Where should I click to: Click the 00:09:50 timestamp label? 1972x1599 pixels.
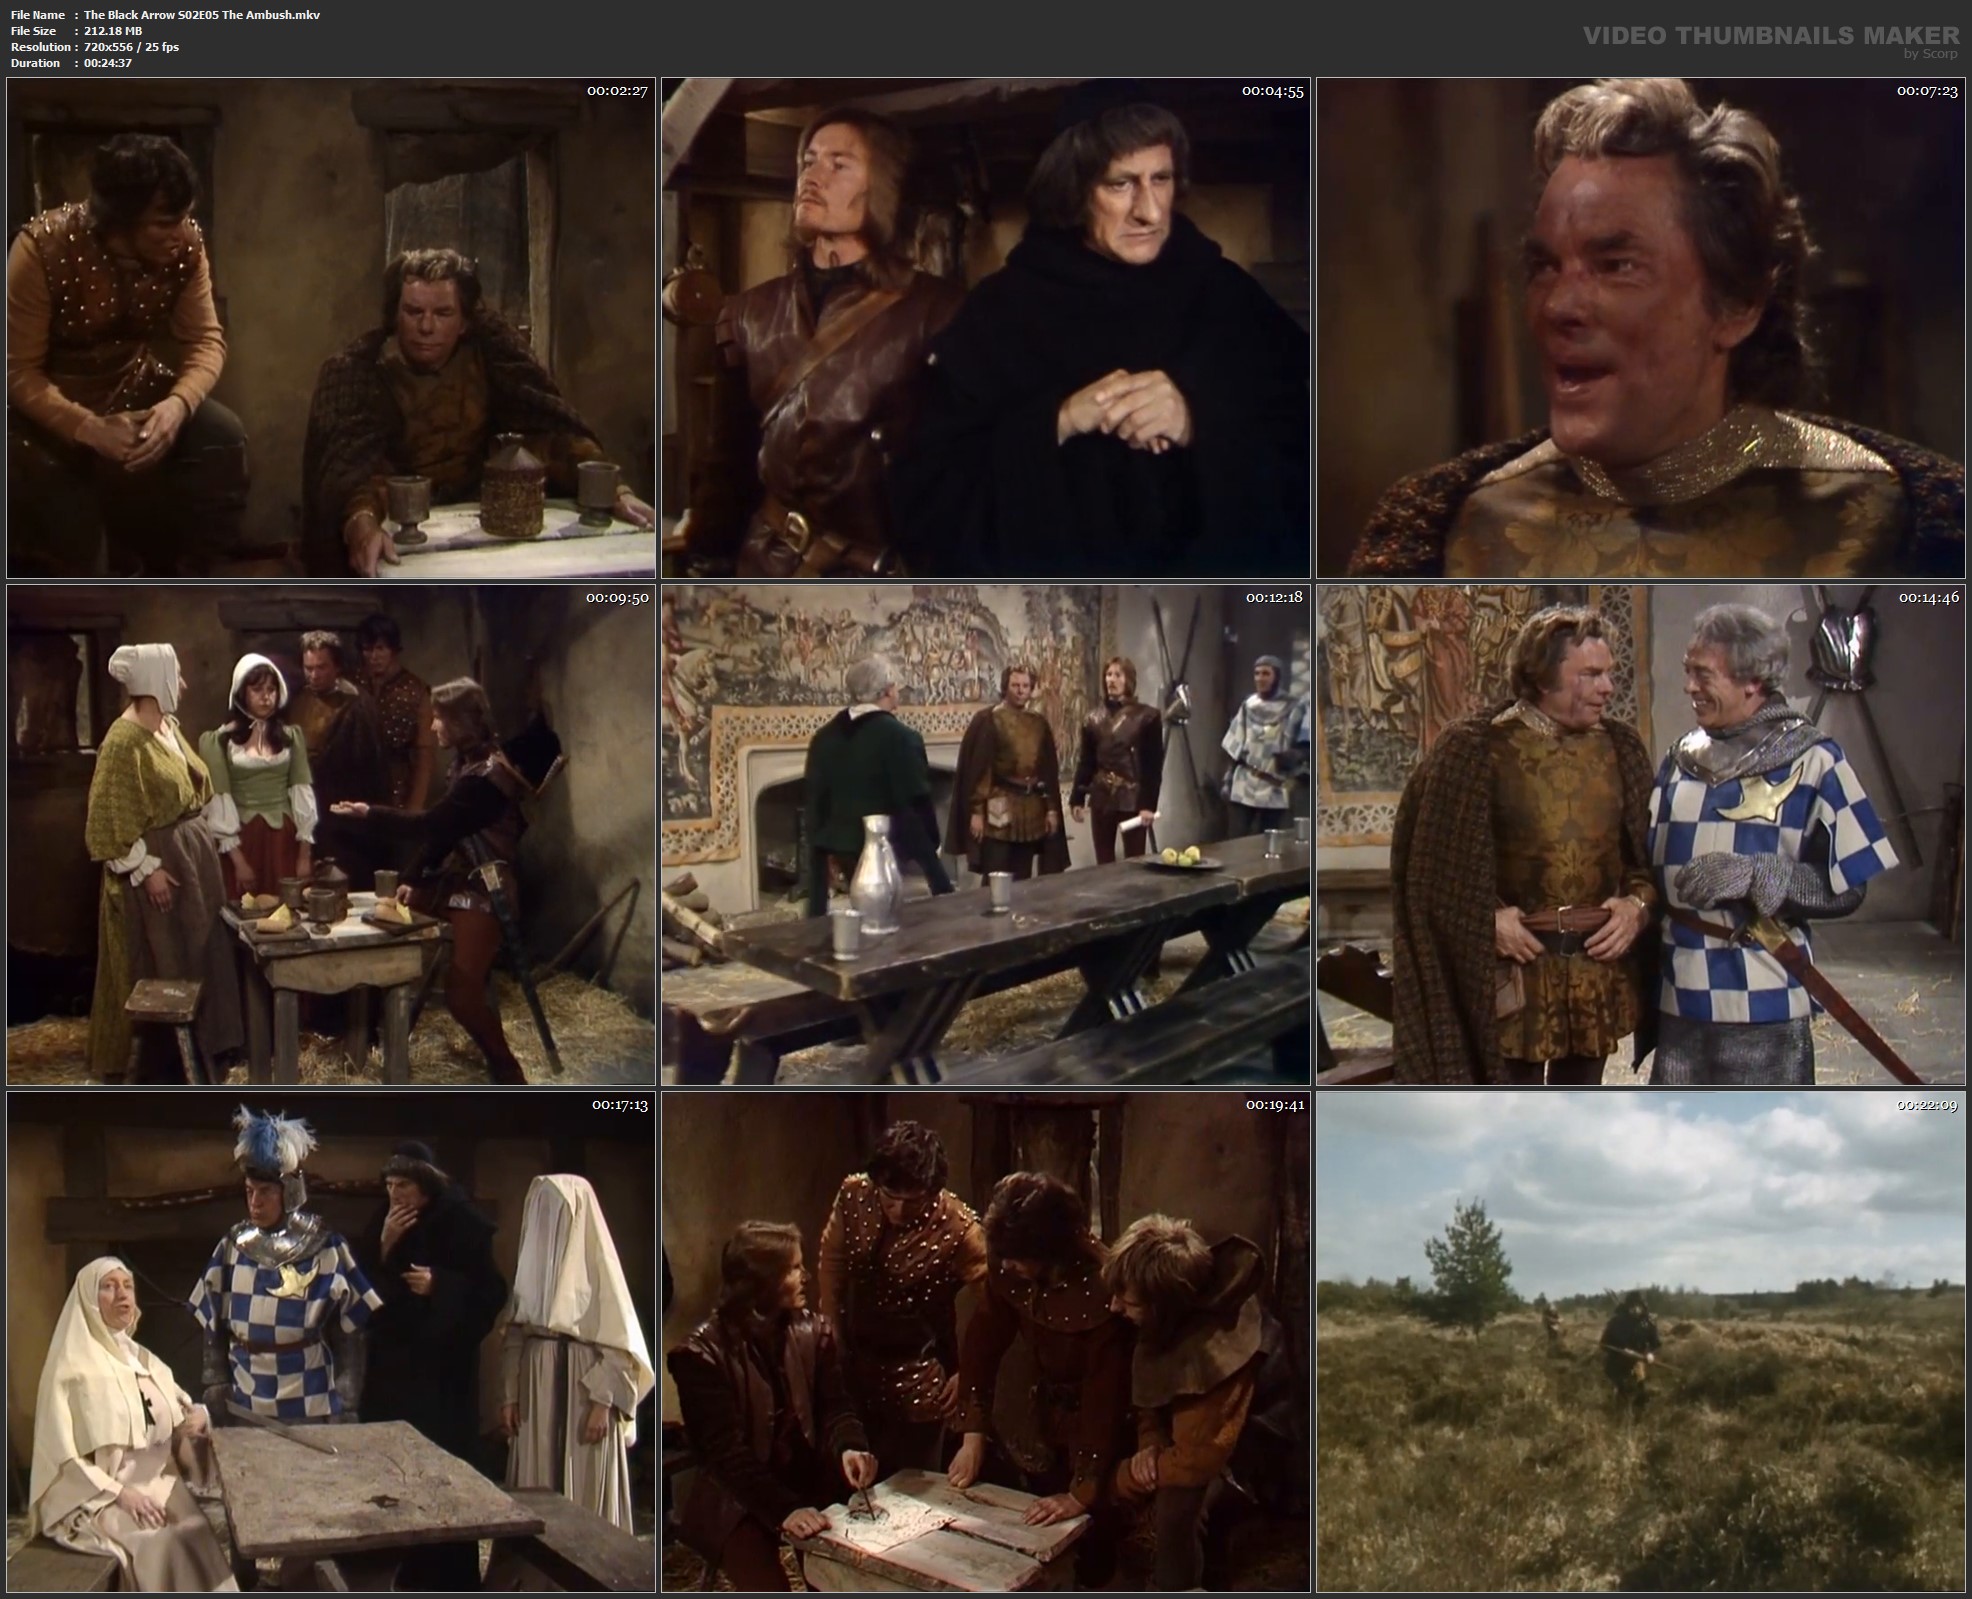point(617,598)
